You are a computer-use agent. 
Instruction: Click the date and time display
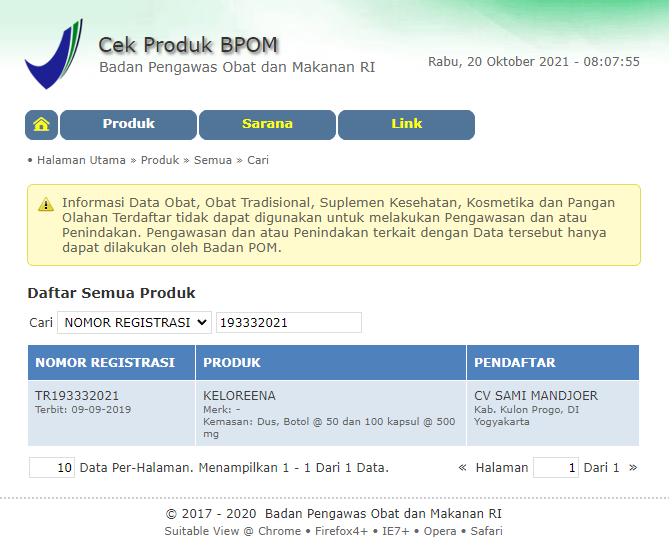pos(534,62)
